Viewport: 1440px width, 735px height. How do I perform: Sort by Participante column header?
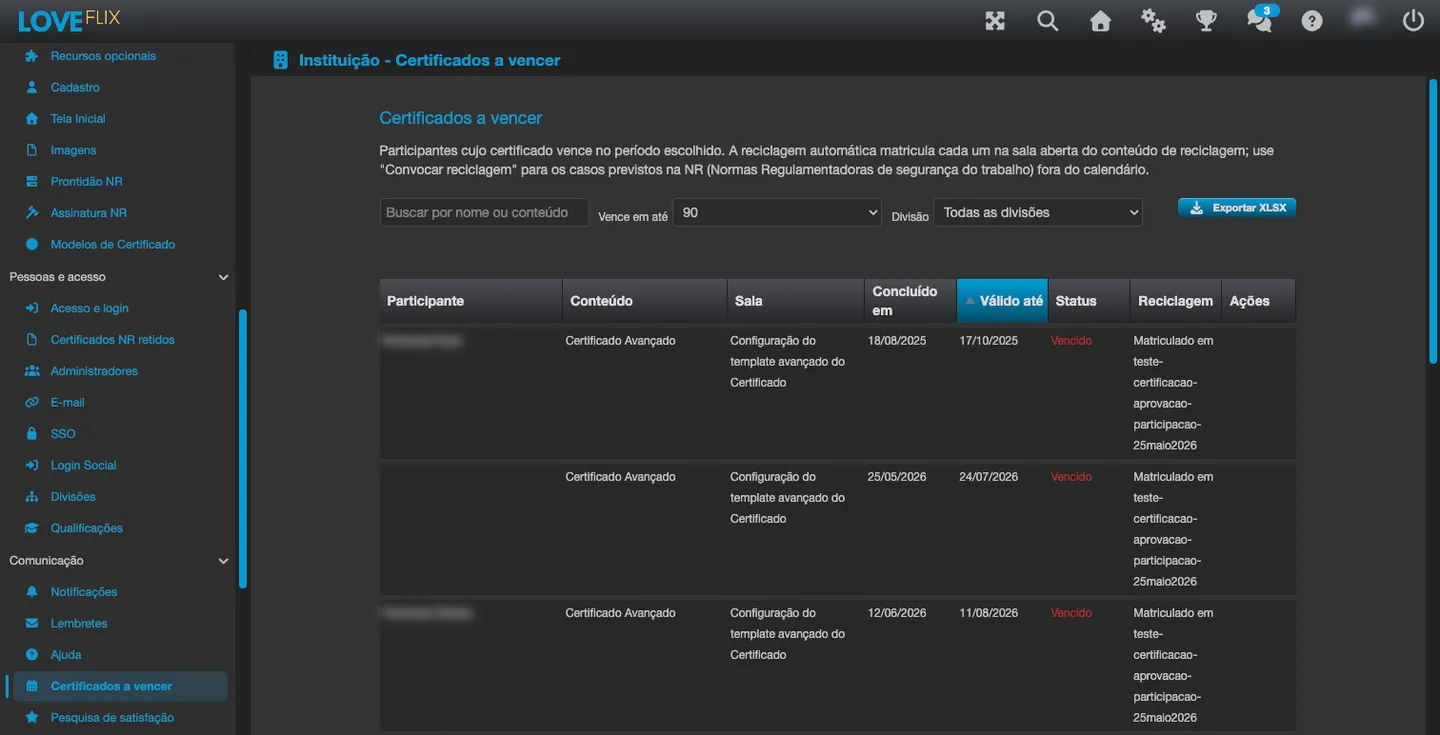pos(471,301)
